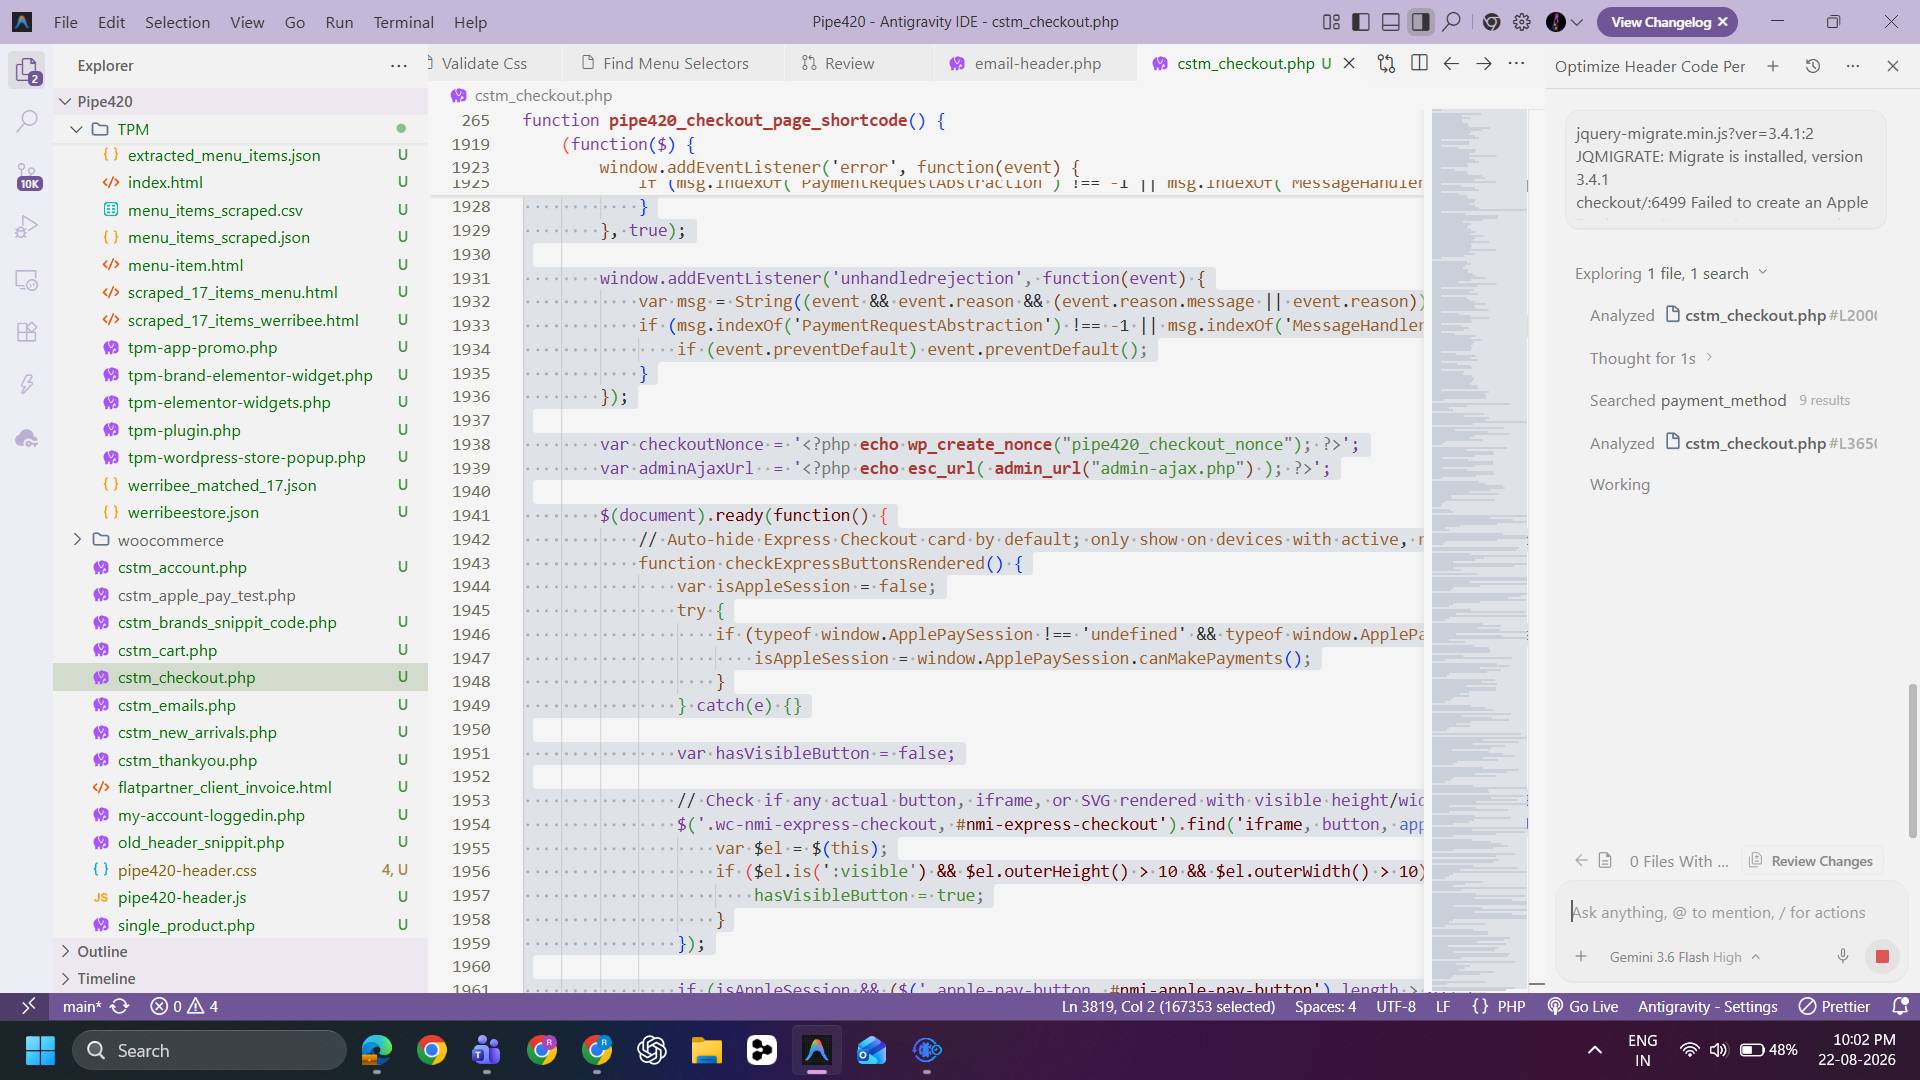Open the Search view in activity bar
Viewport: 1920px width, 1080px height.
27,122
